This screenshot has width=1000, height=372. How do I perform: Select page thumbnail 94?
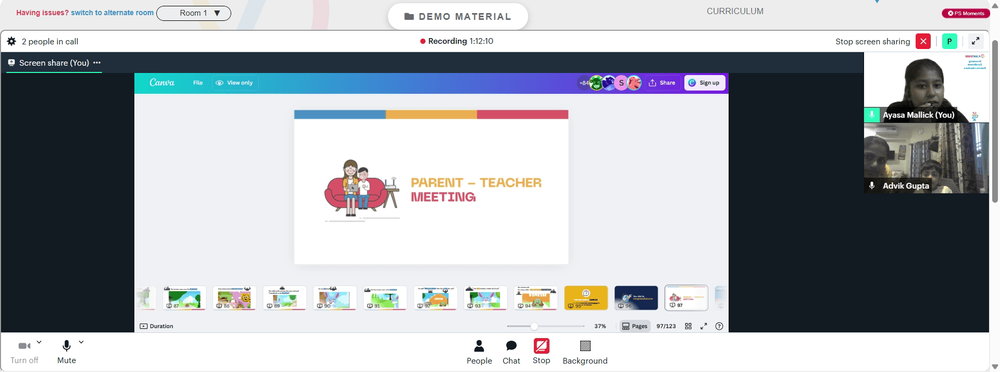pos(536,298)
